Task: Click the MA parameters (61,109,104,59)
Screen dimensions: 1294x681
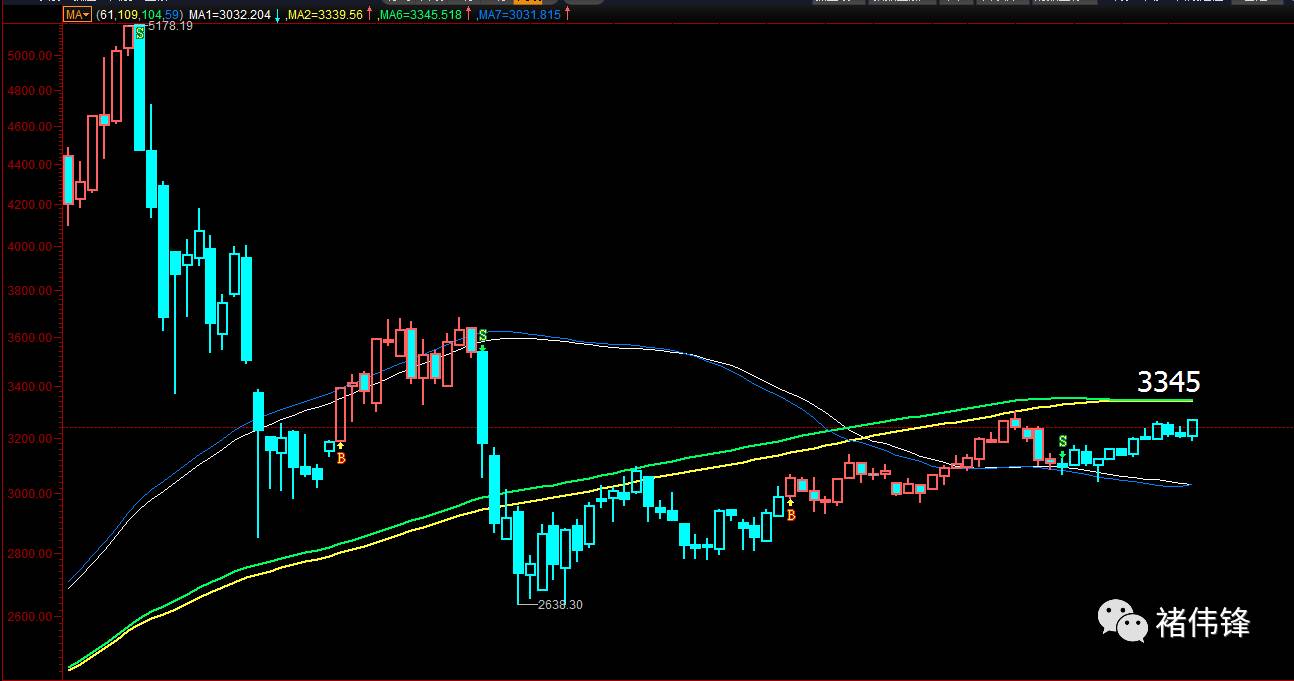Action: [x=140, y=15]
